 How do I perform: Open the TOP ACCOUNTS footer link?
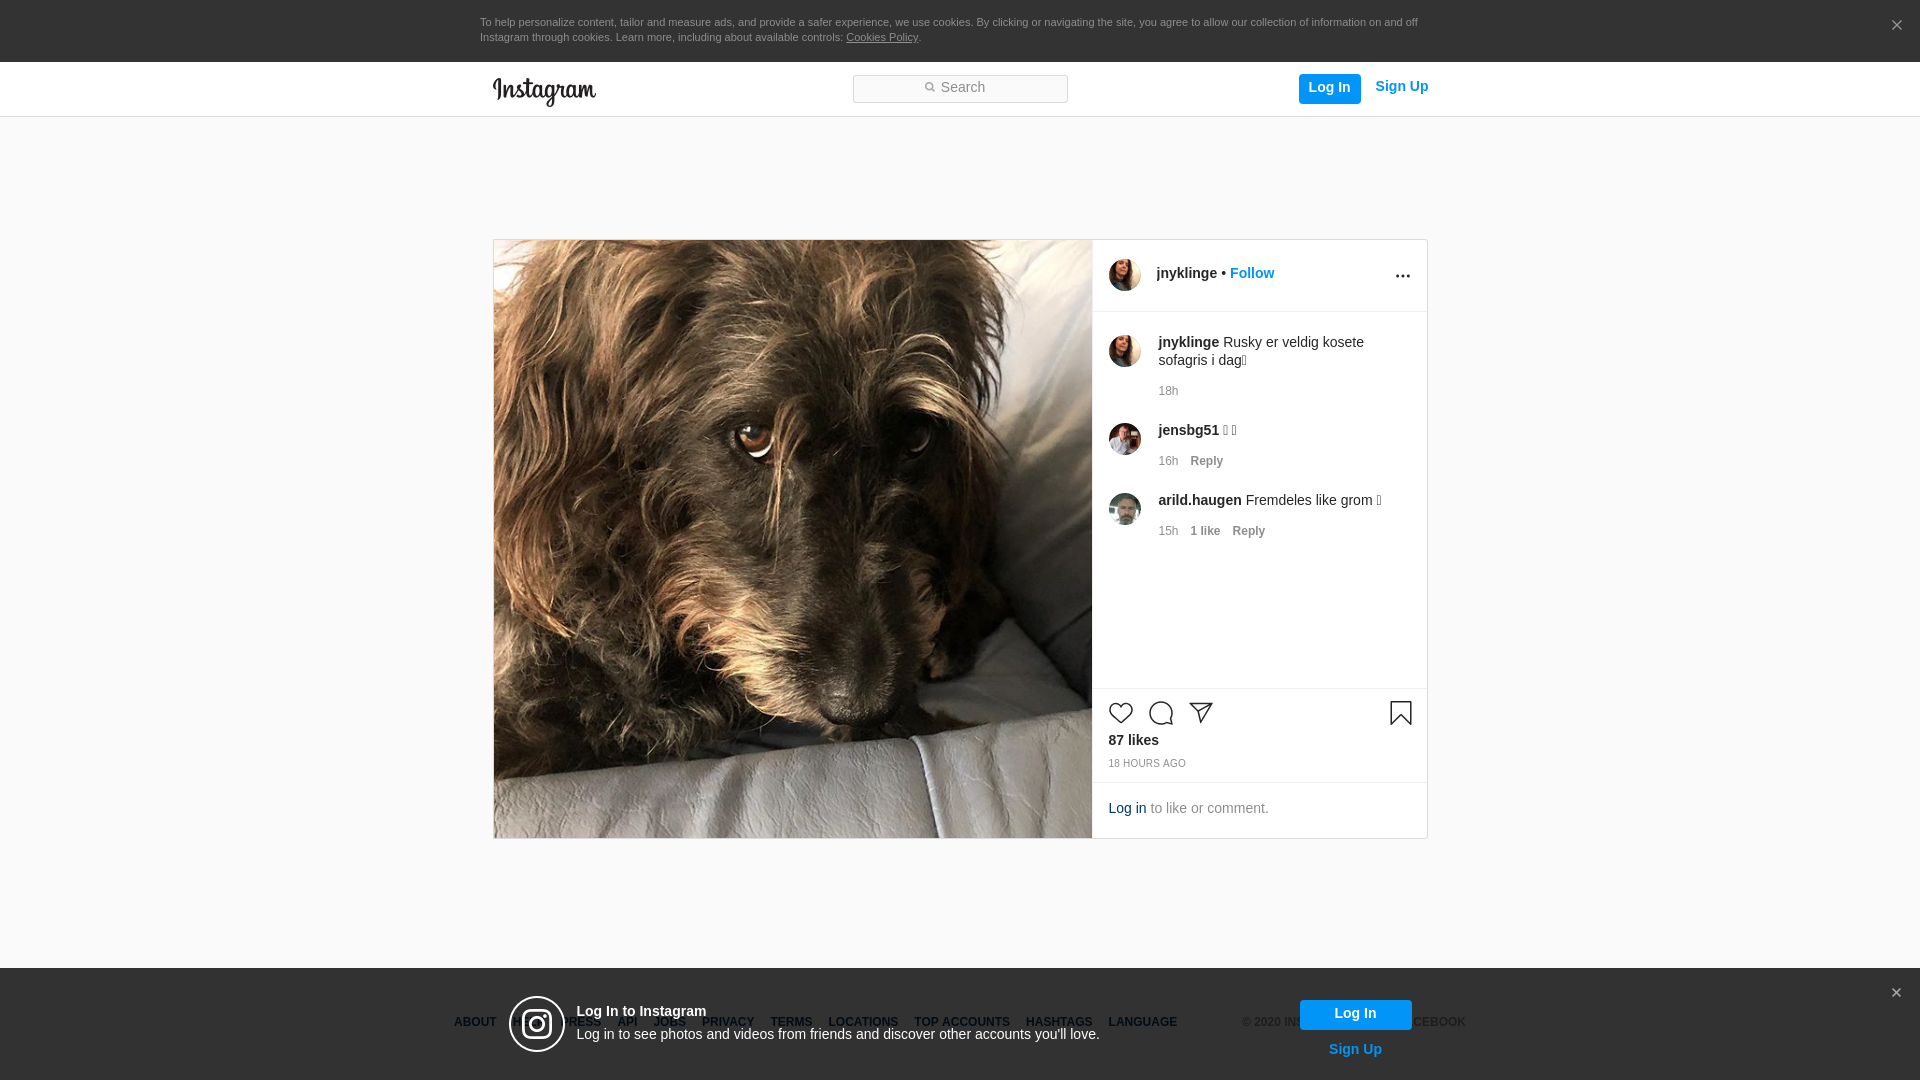962,1022
